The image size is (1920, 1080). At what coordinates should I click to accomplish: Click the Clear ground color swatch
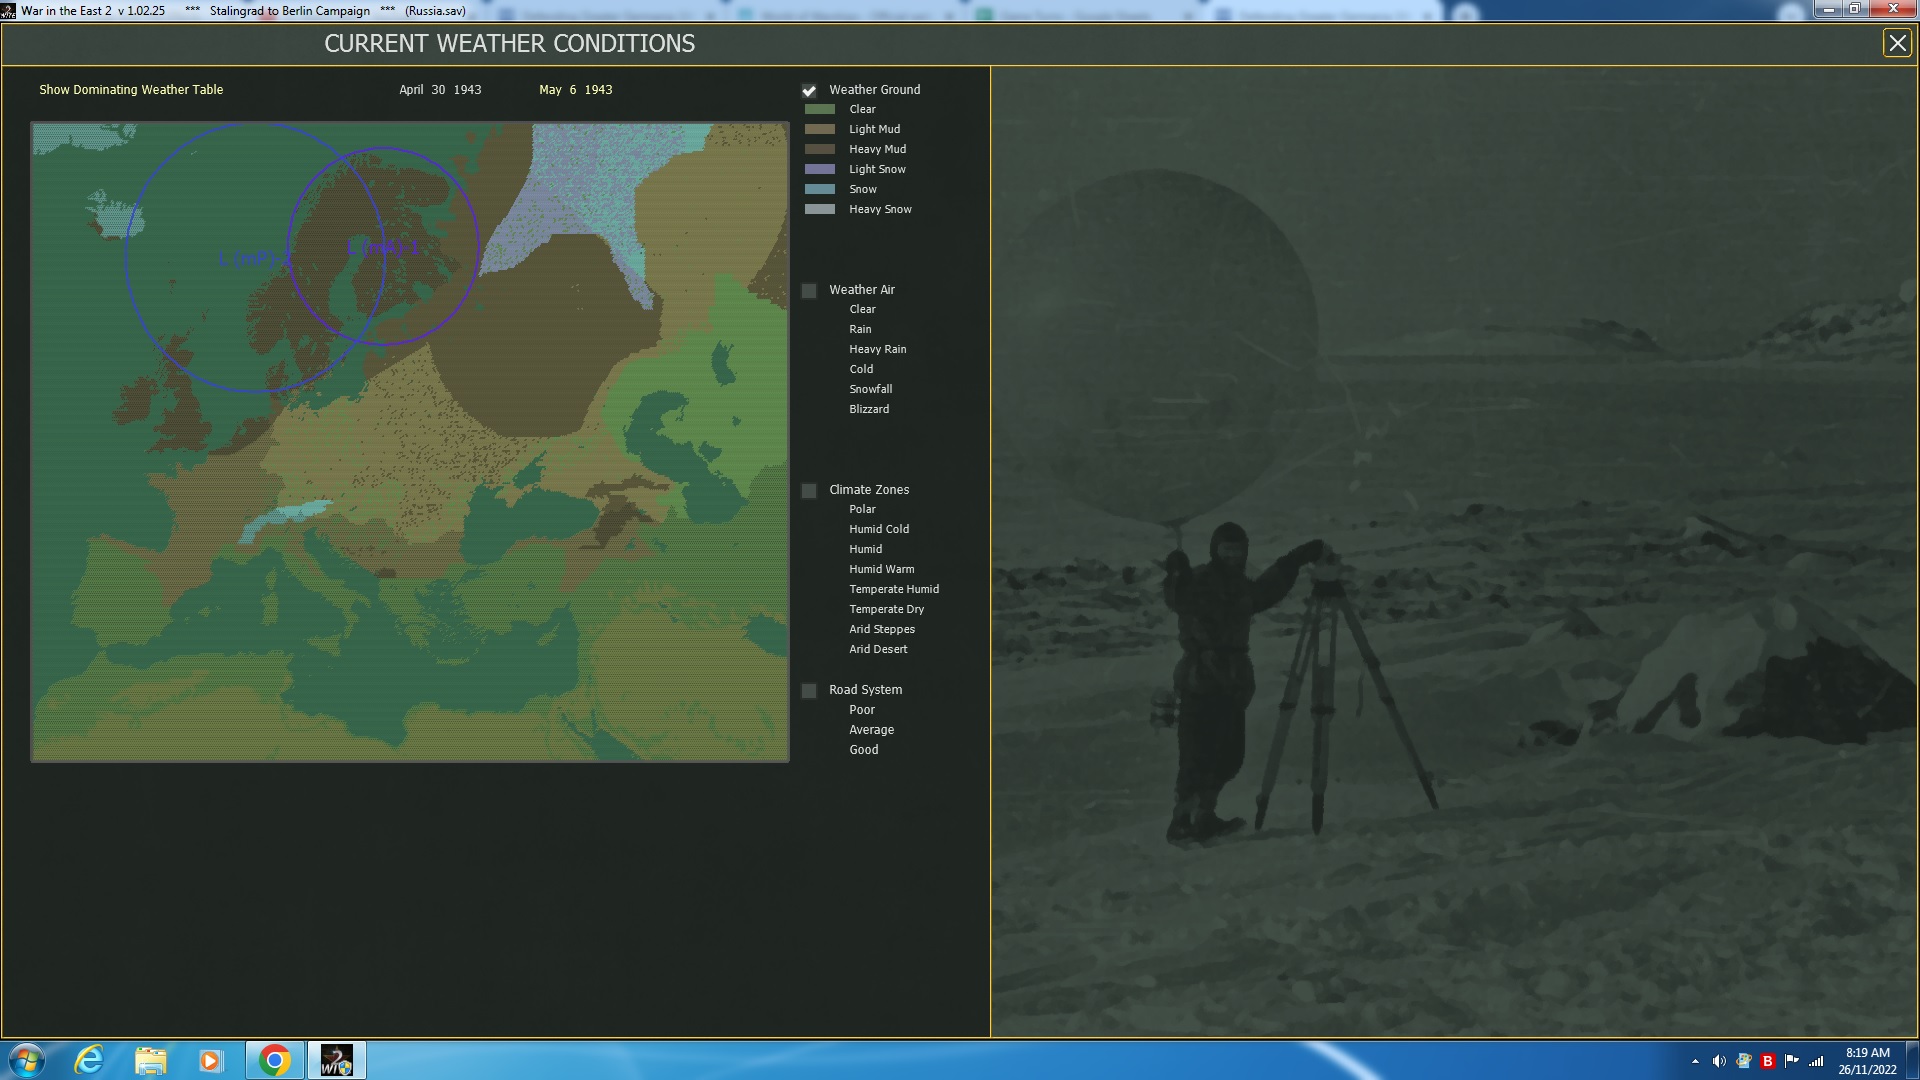click(820, 110)
